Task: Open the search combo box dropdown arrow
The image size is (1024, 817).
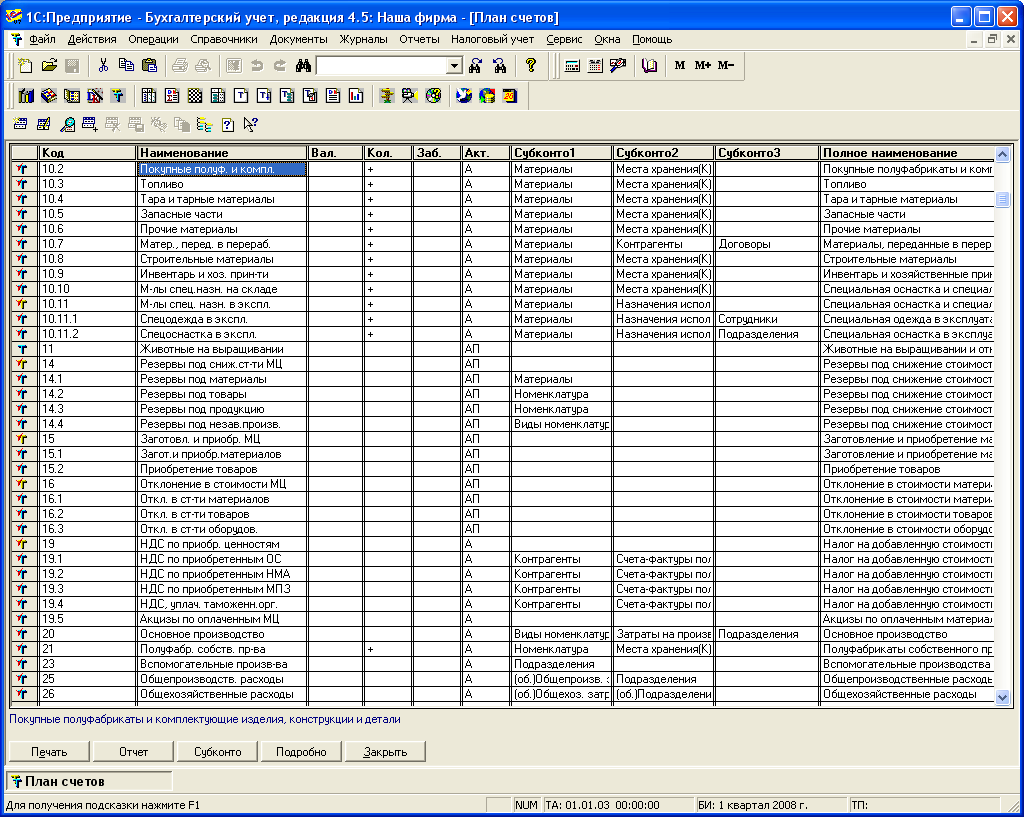Action: 455,65
